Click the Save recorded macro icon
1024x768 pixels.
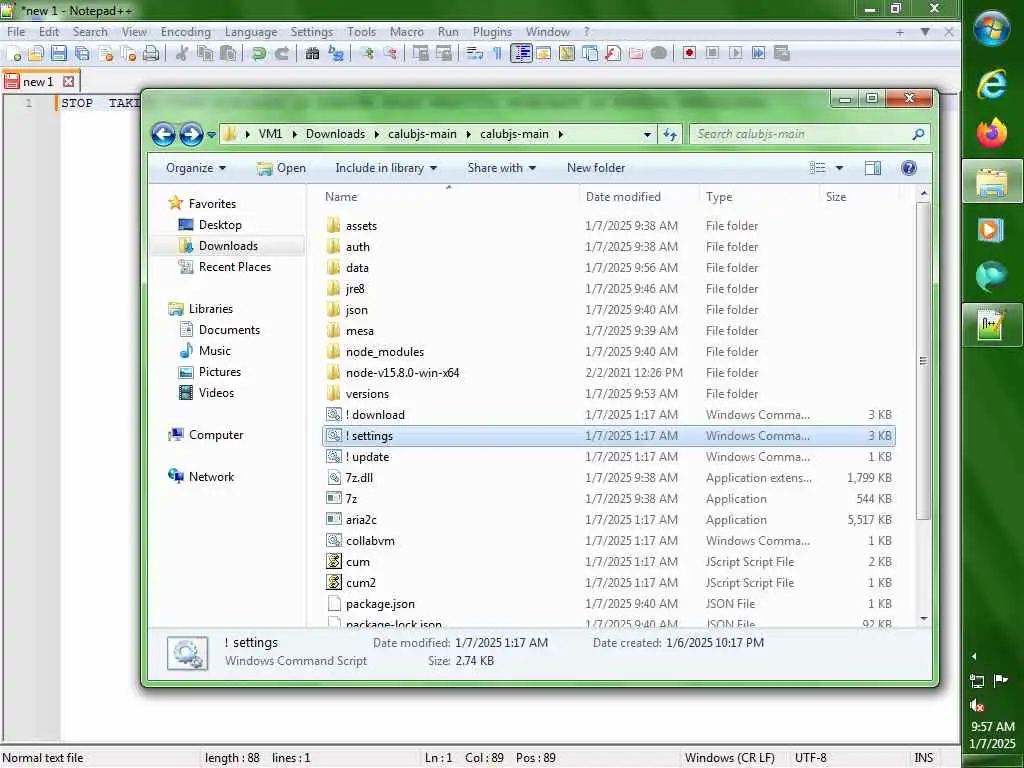(x=782, y=54)
